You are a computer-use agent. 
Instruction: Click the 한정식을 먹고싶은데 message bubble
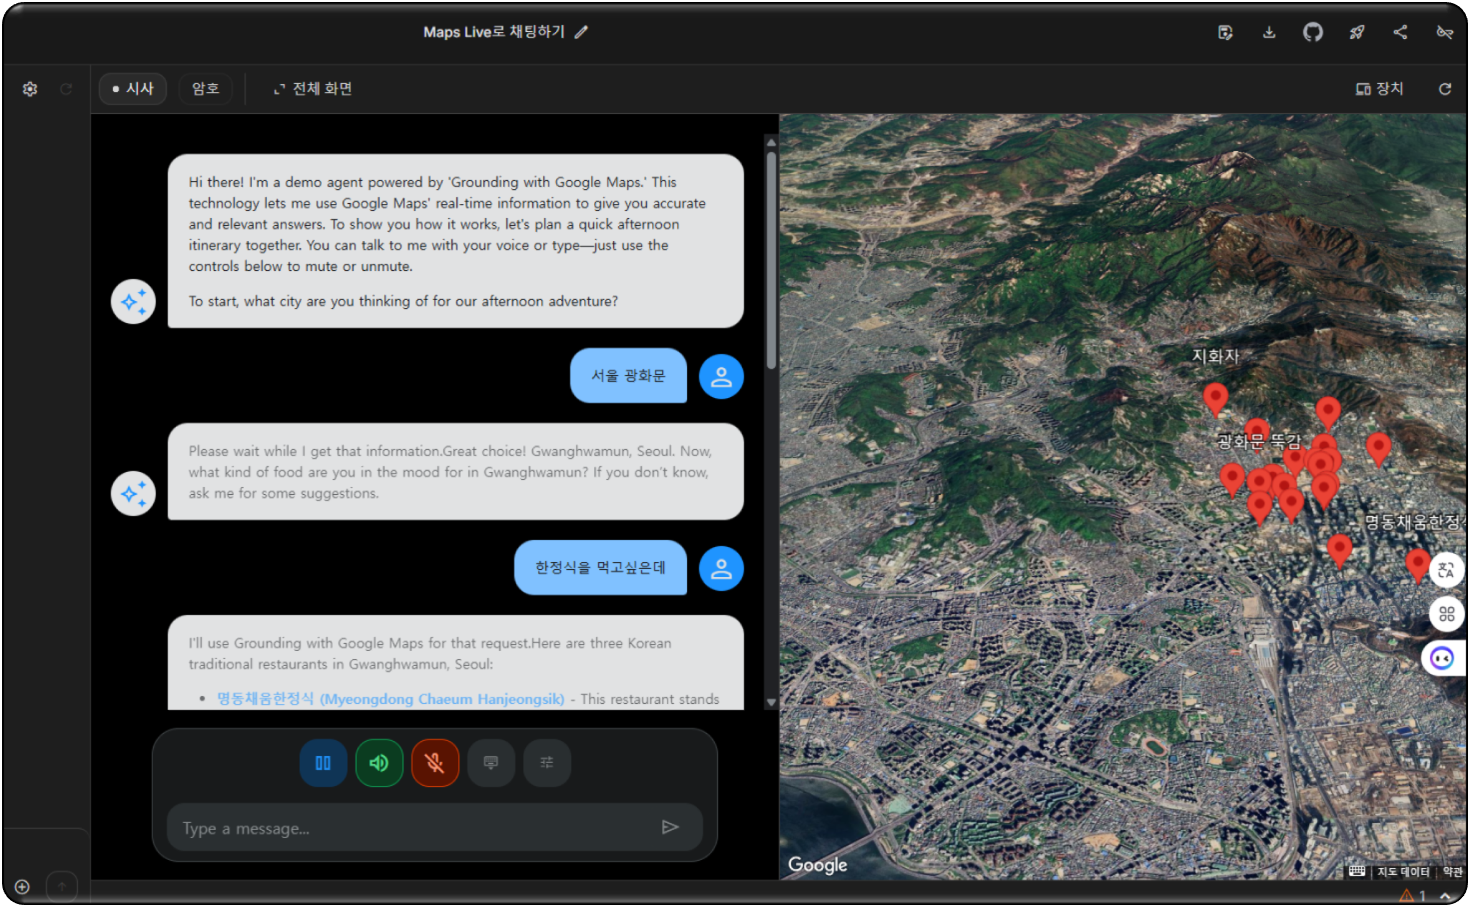tap(600, 568)
